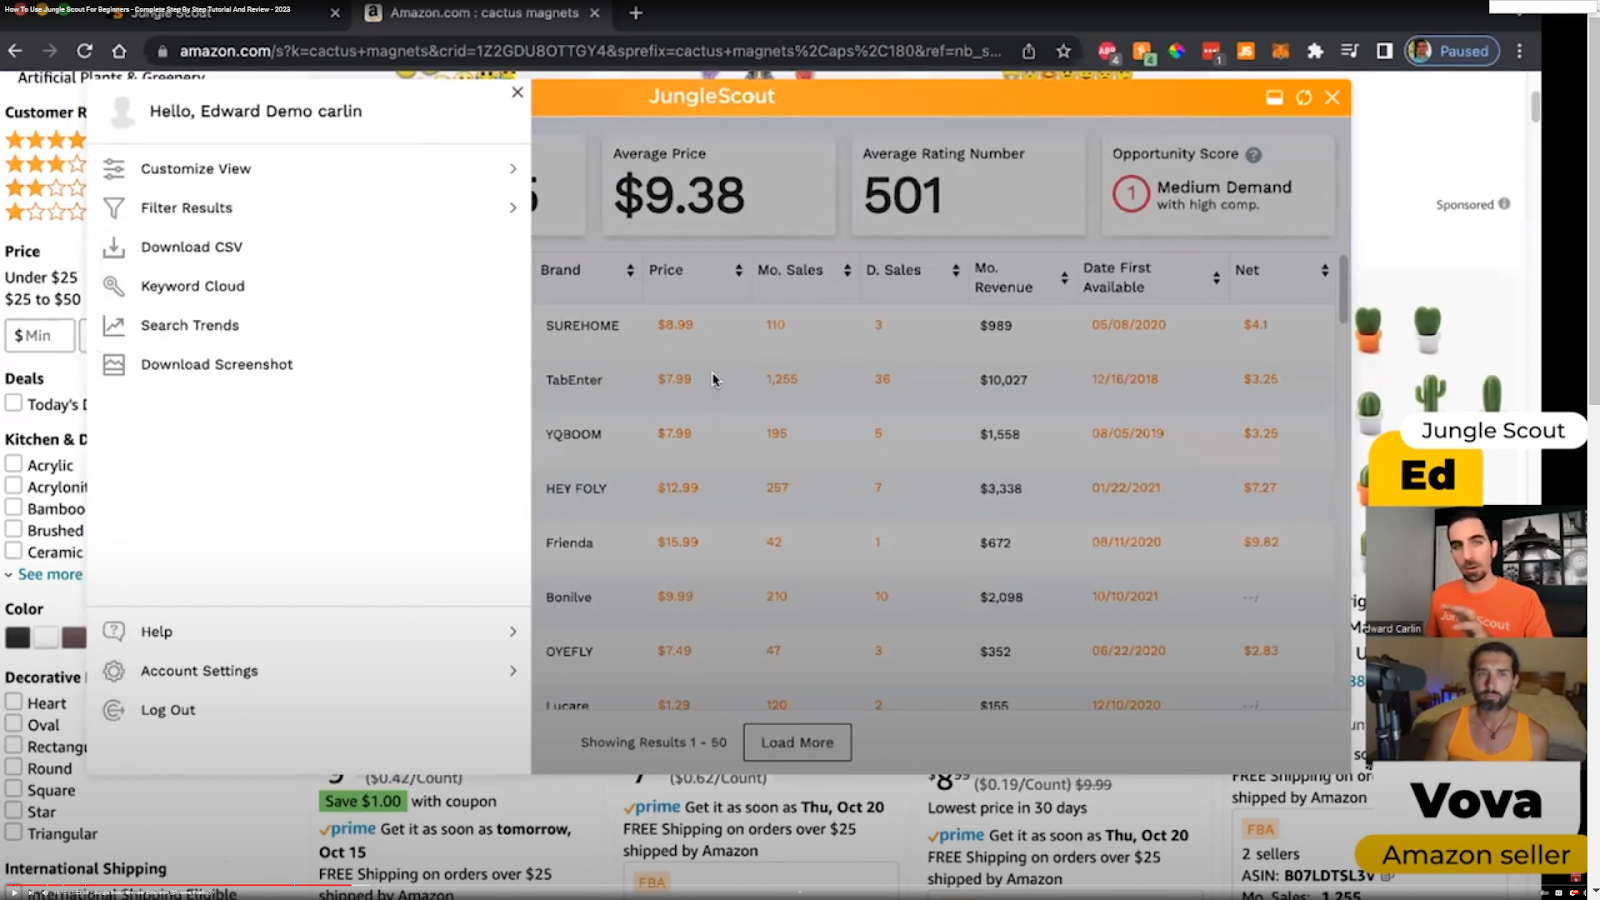Select the brown color swatch
This screenshot has height=900, width=1600.
coord(75,637)
